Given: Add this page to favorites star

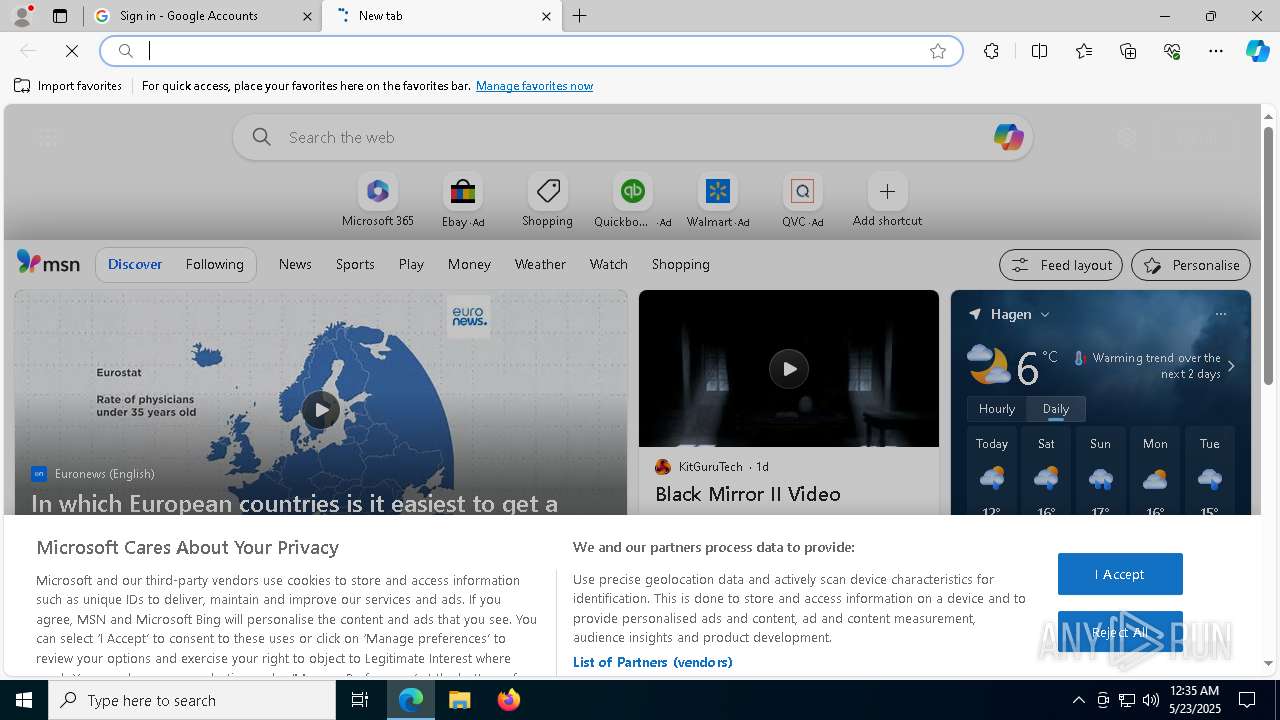Looking at the screenshot, I should click(938, 51).
